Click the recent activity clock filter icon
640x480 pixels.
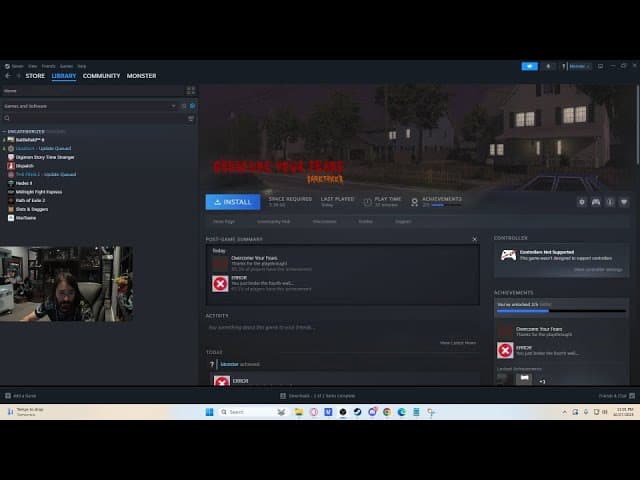point(184,106)
